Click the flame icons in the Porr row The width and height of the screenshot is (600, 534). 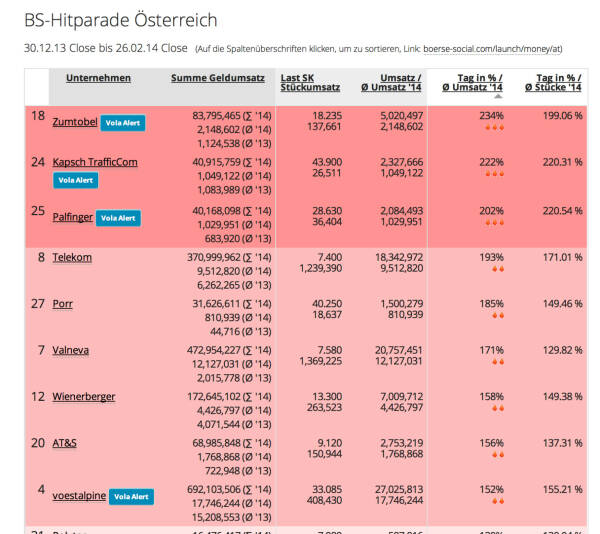click(497, 315)
